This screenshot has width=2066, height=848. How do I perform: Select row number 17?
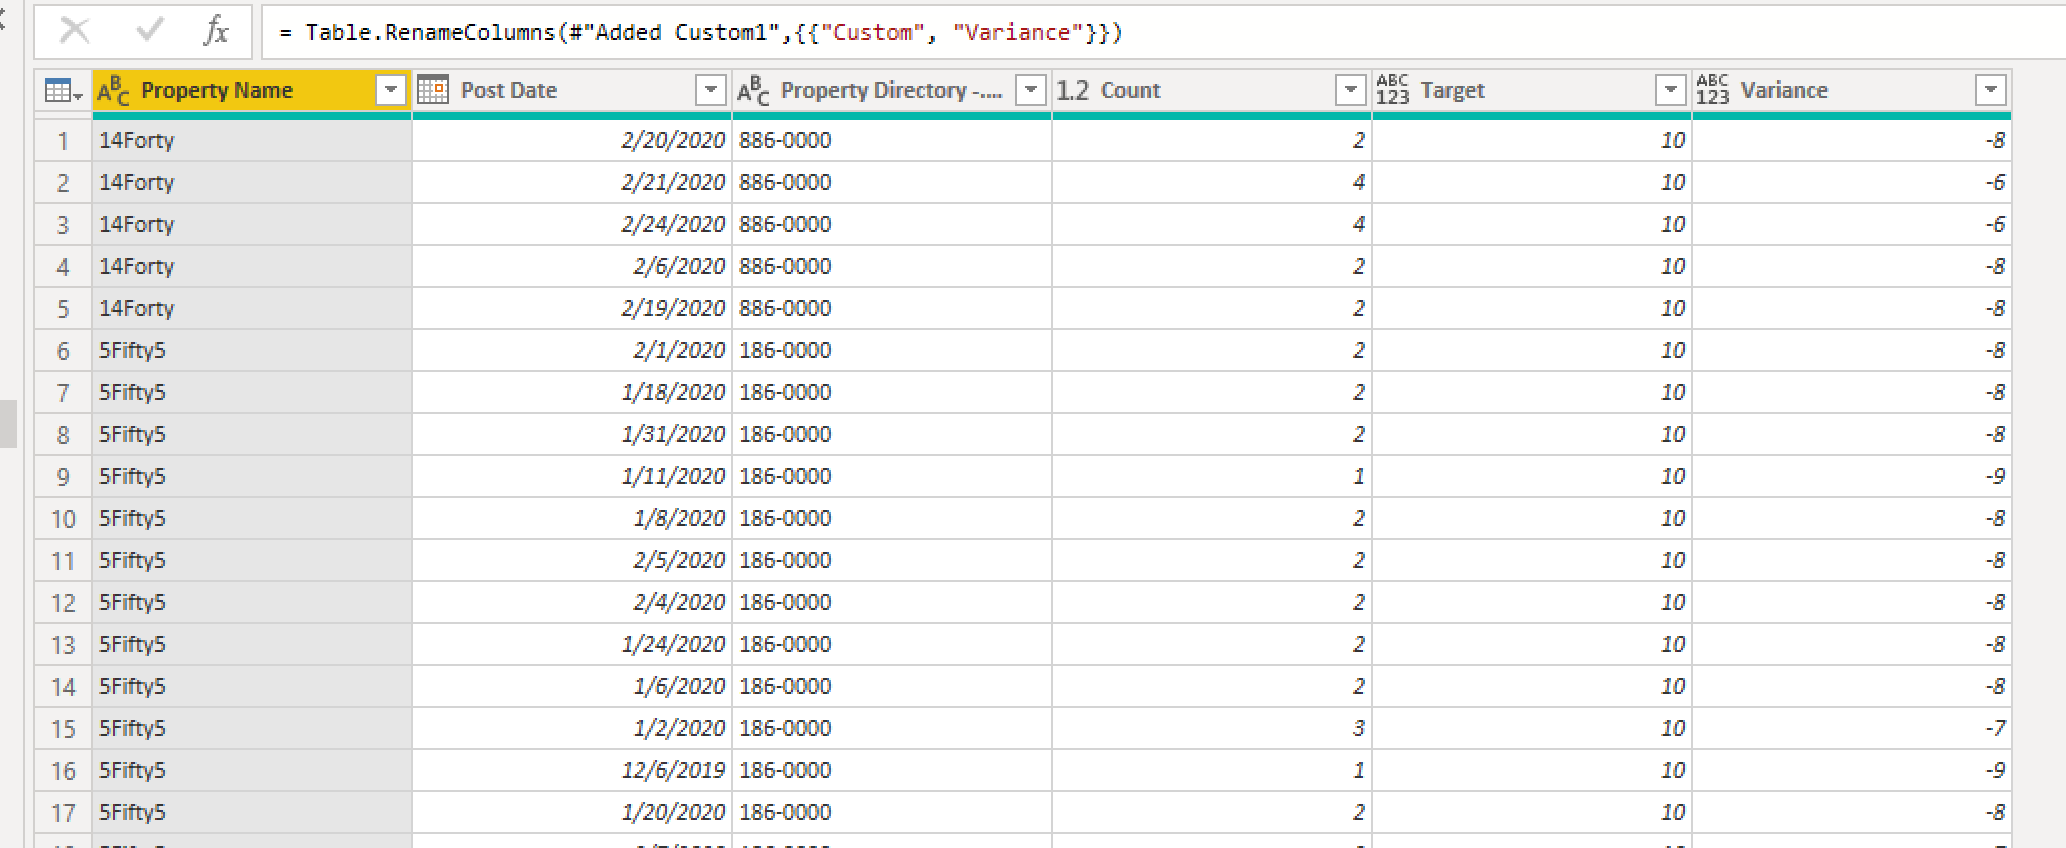[x=63, y=813]
